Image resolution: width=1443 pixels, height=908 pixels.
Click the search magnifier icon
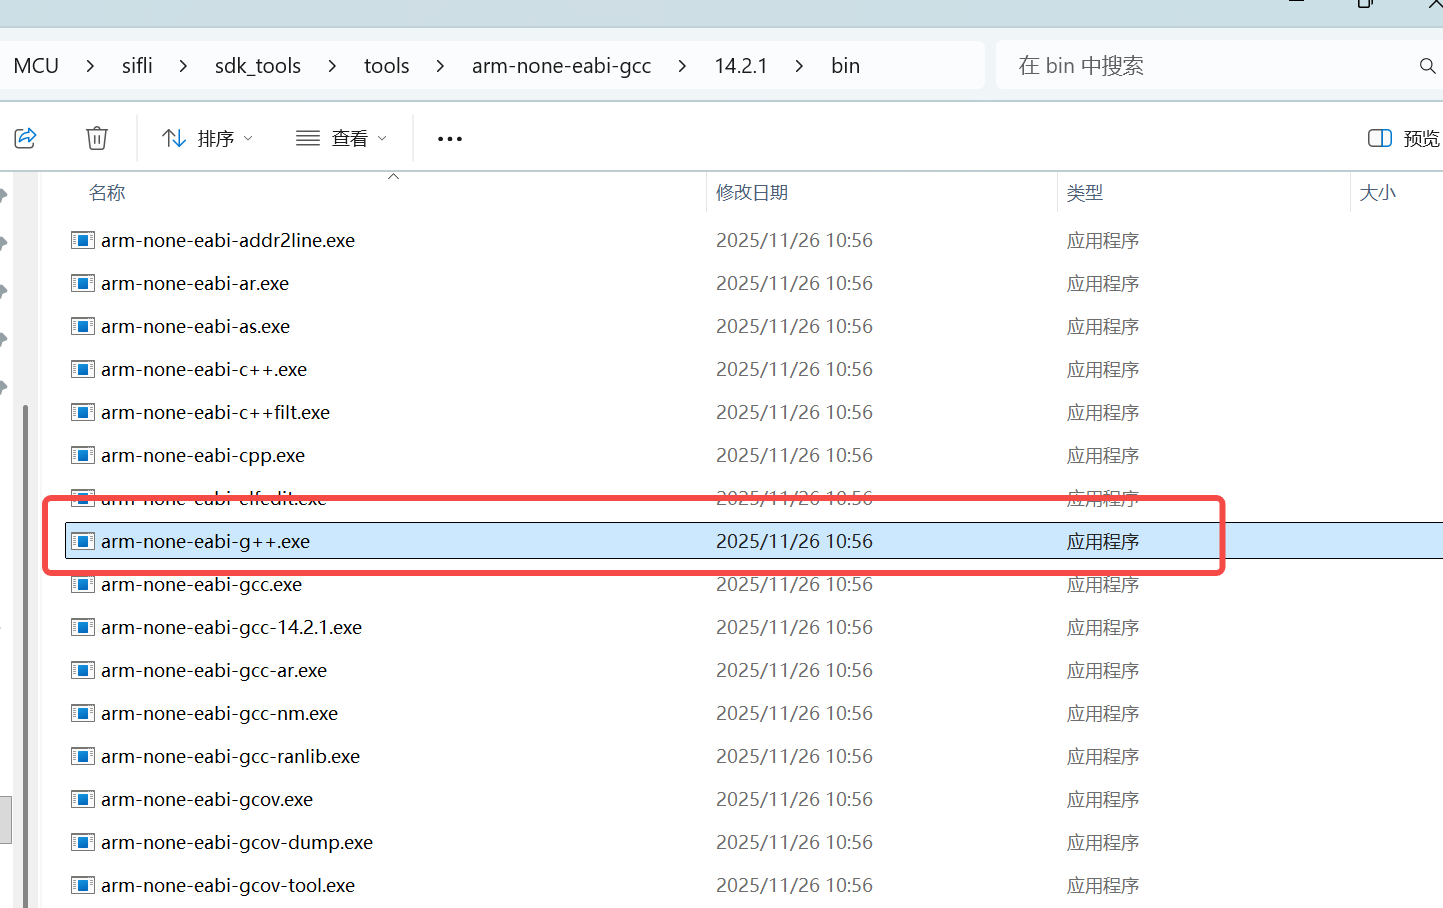pos(1427,66)
